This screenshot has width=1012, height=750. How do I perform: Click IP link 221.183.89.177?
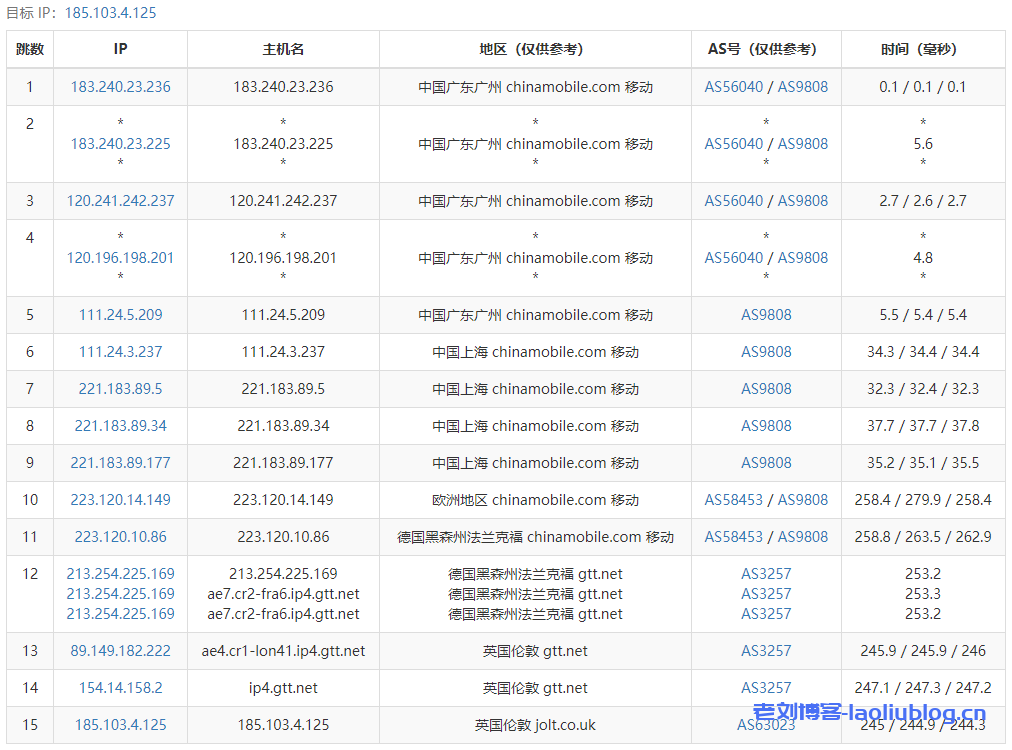120,463
